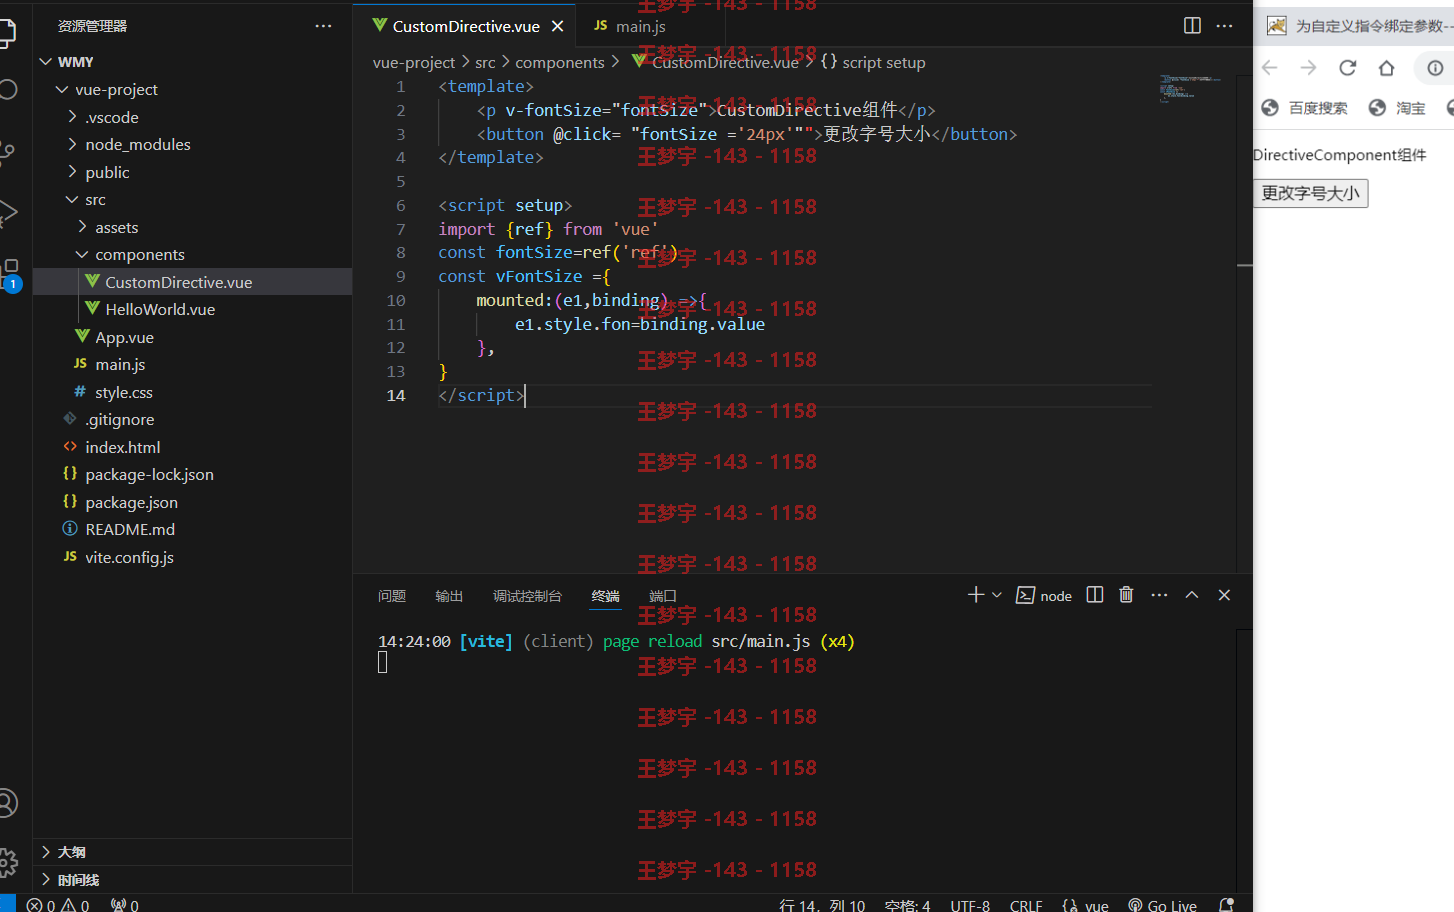Expand the public folder
The width and height of the screenshot is (1454, 912).
(193, 172)
